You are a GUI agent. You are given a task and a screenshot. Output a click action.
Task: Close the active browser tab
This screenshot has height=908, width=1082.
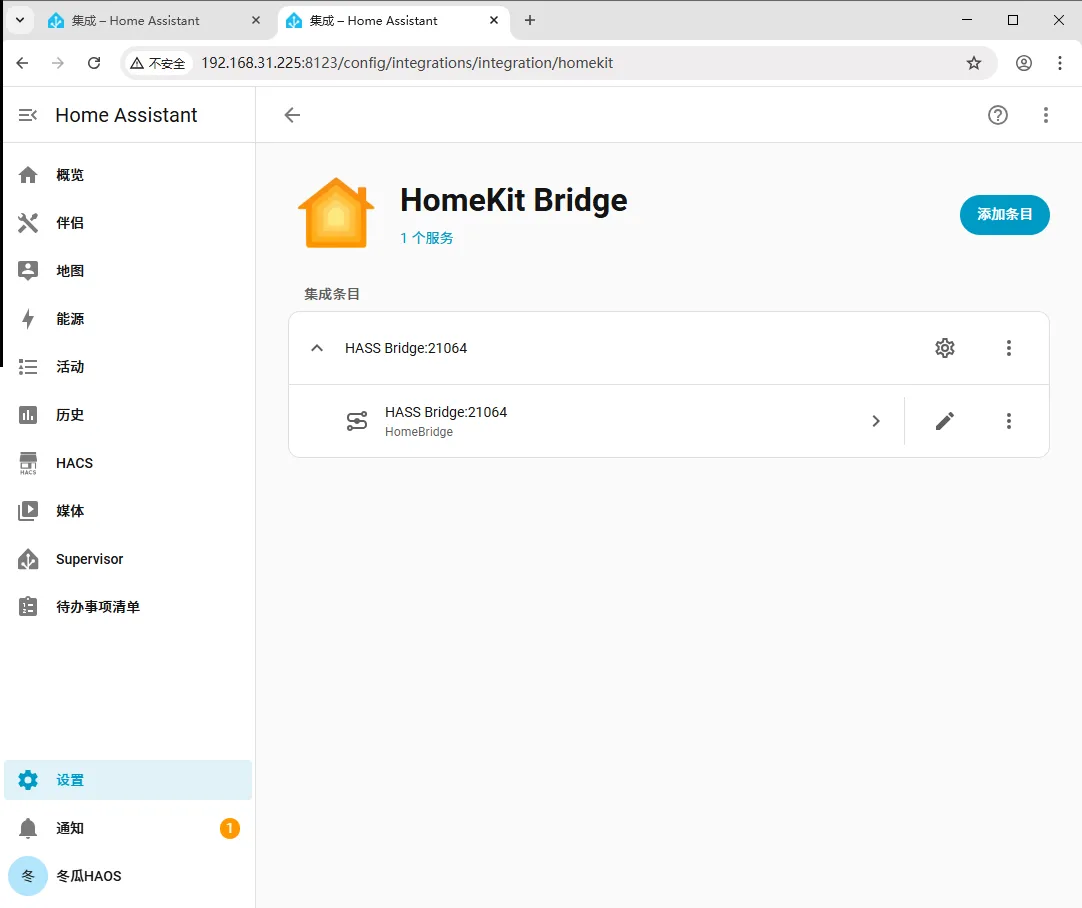[494, 21]
